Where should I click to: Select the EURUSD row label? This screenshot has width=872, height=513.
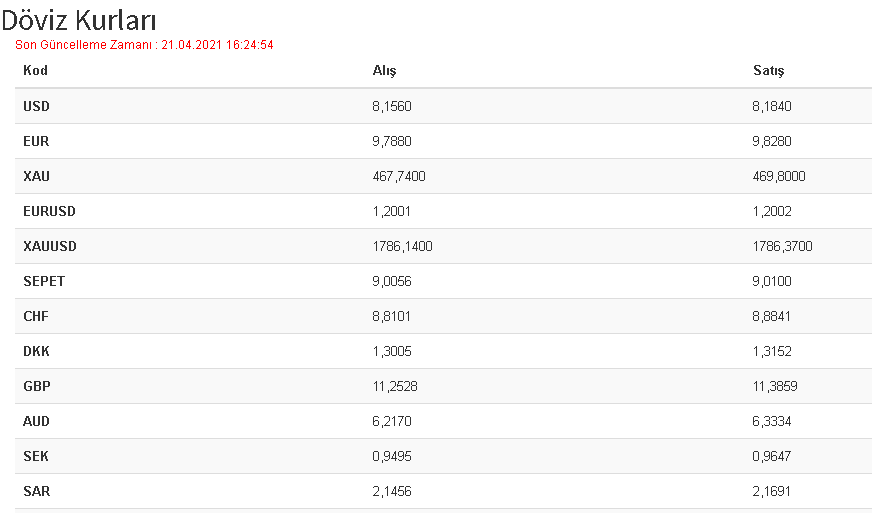(x=49, y=211)
